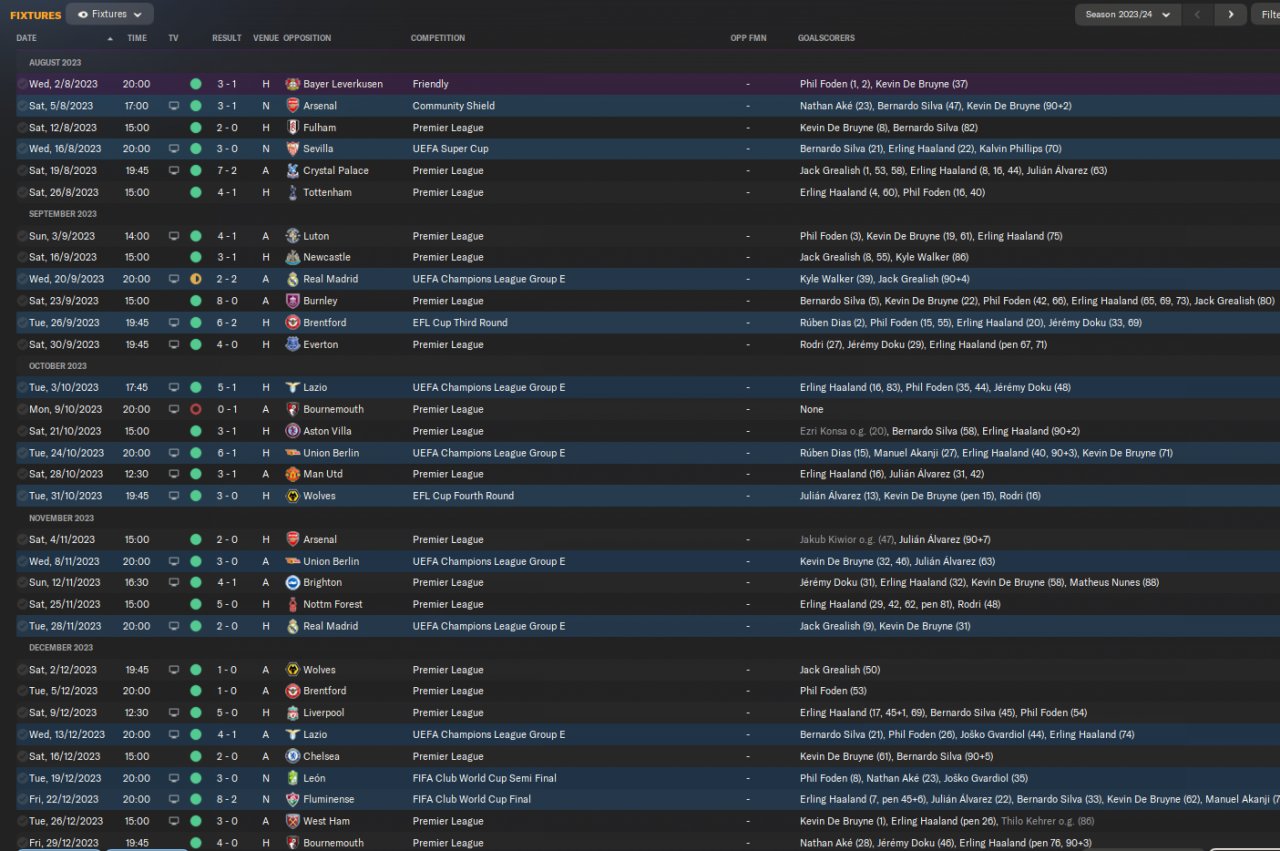Click the Brighton club badge

tap(292, 583)
